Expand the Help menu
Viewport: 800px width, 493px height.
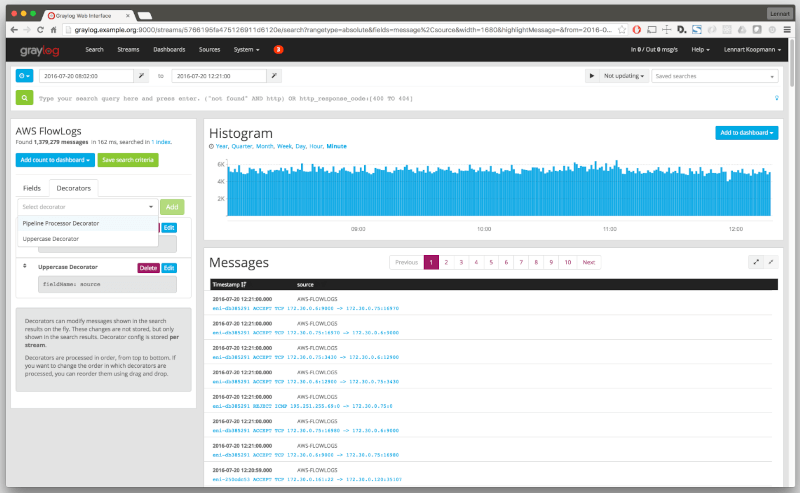coord(700,50)
